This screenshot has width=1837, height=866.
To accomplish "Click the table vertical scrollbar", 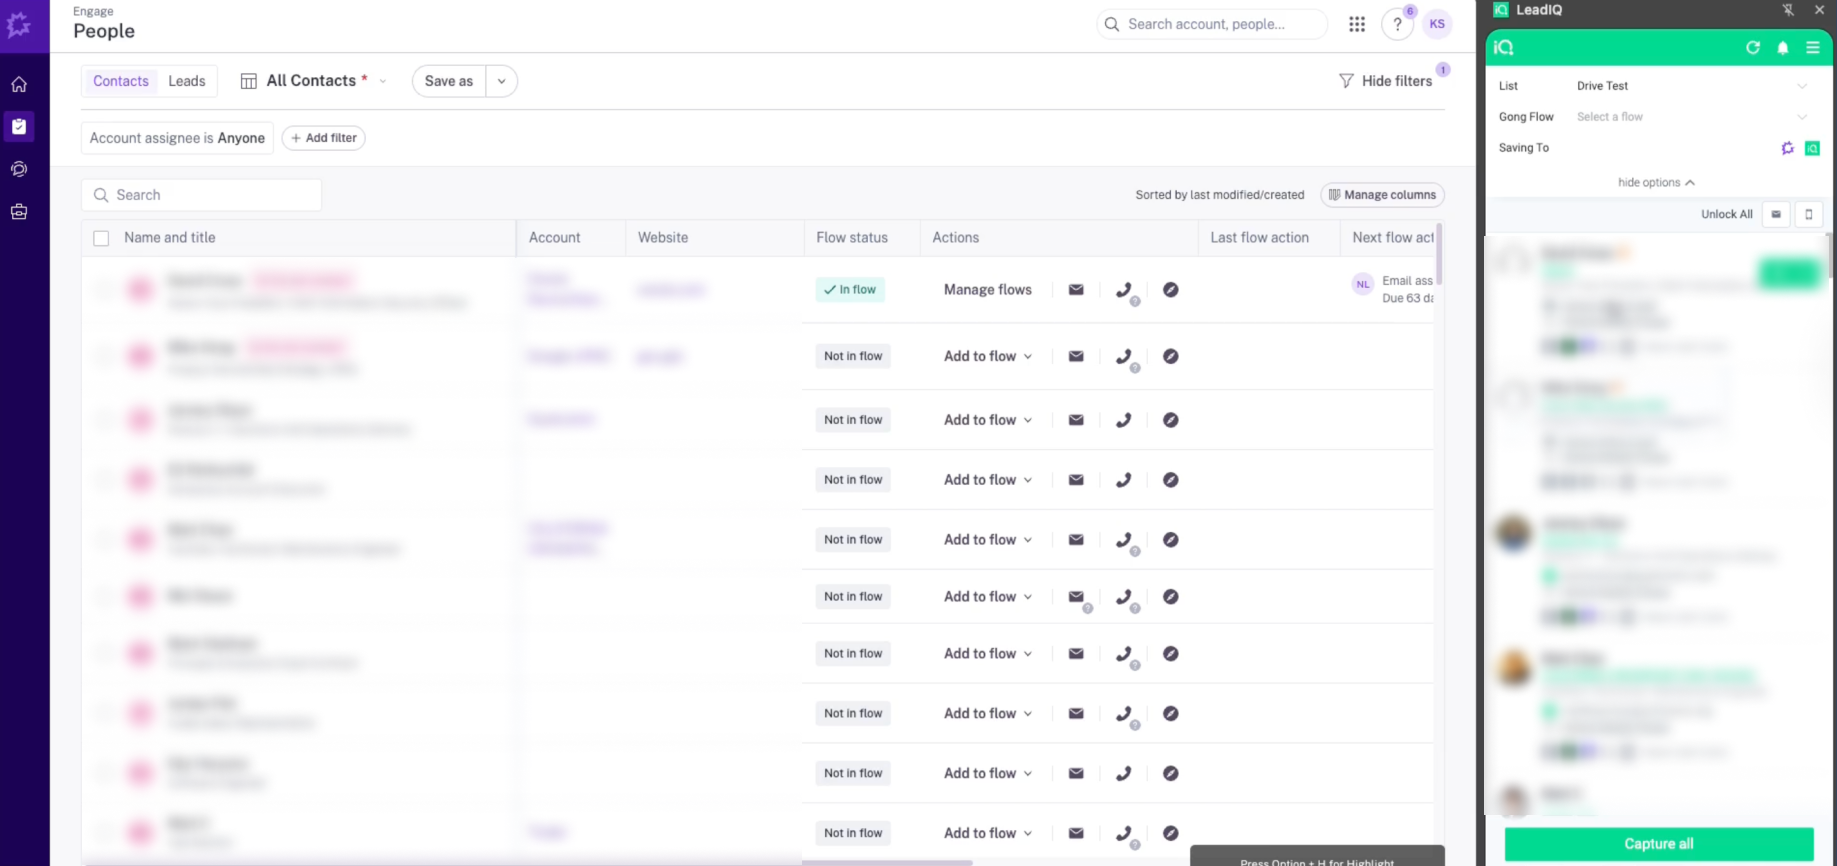I will click(1439, 254).
